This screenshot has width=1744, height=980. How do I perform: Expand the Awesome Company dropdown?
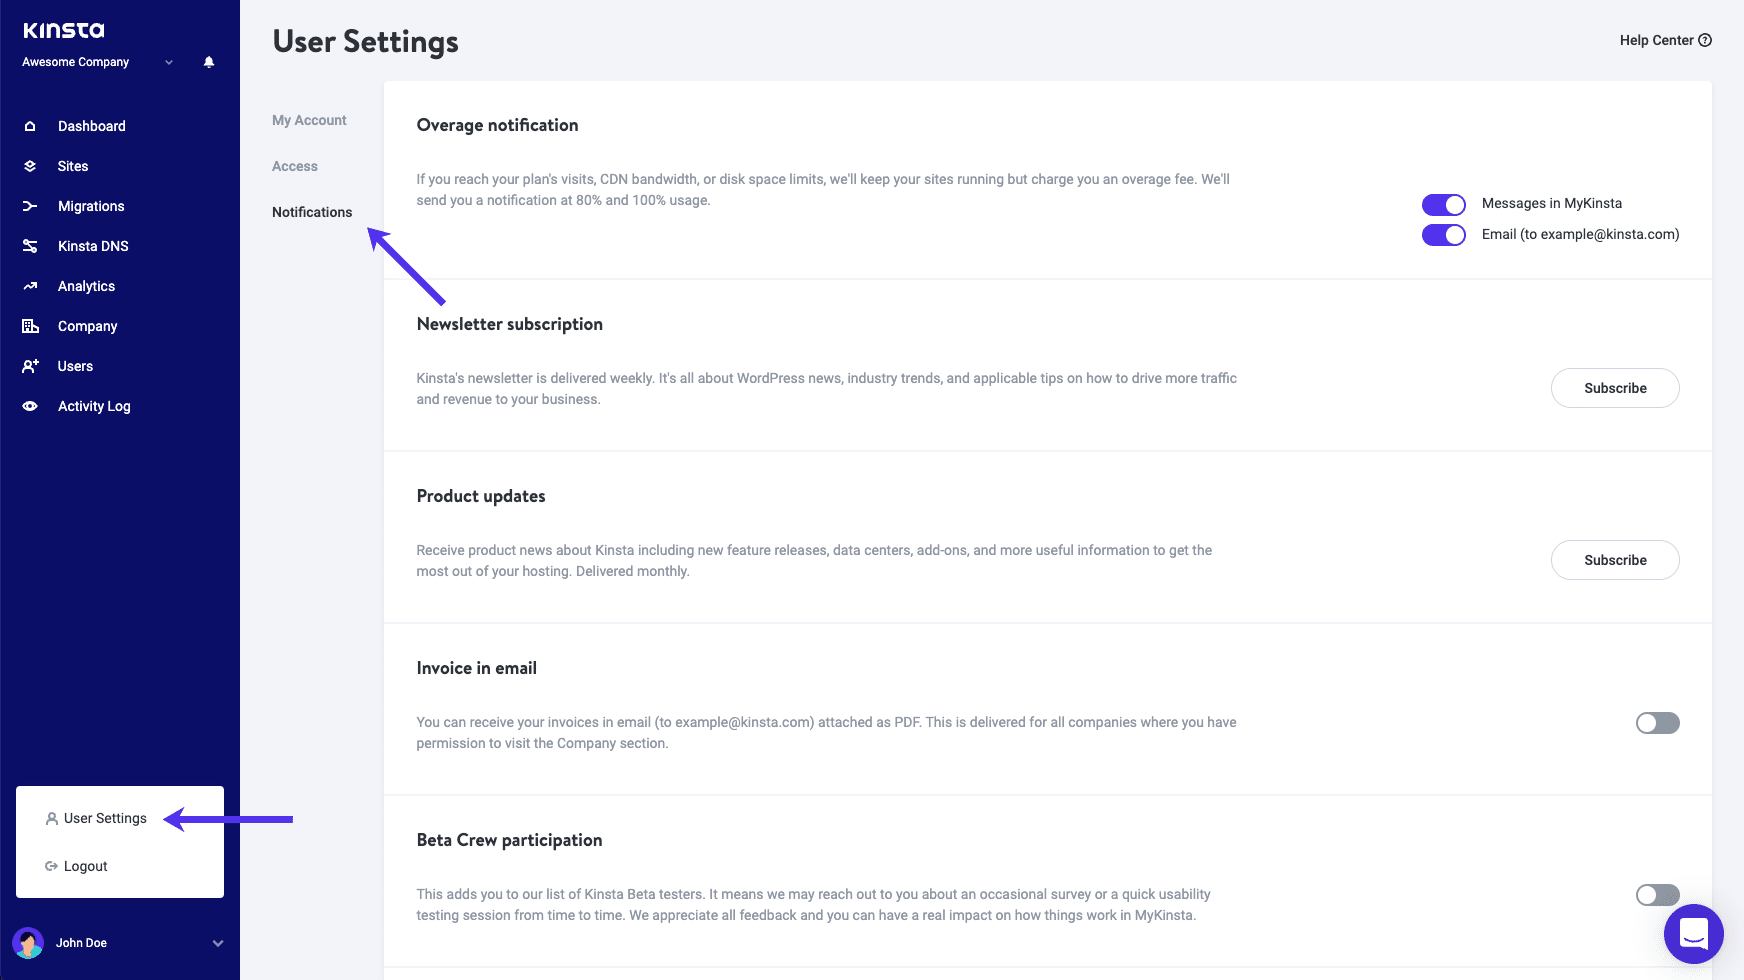point(169,62)
